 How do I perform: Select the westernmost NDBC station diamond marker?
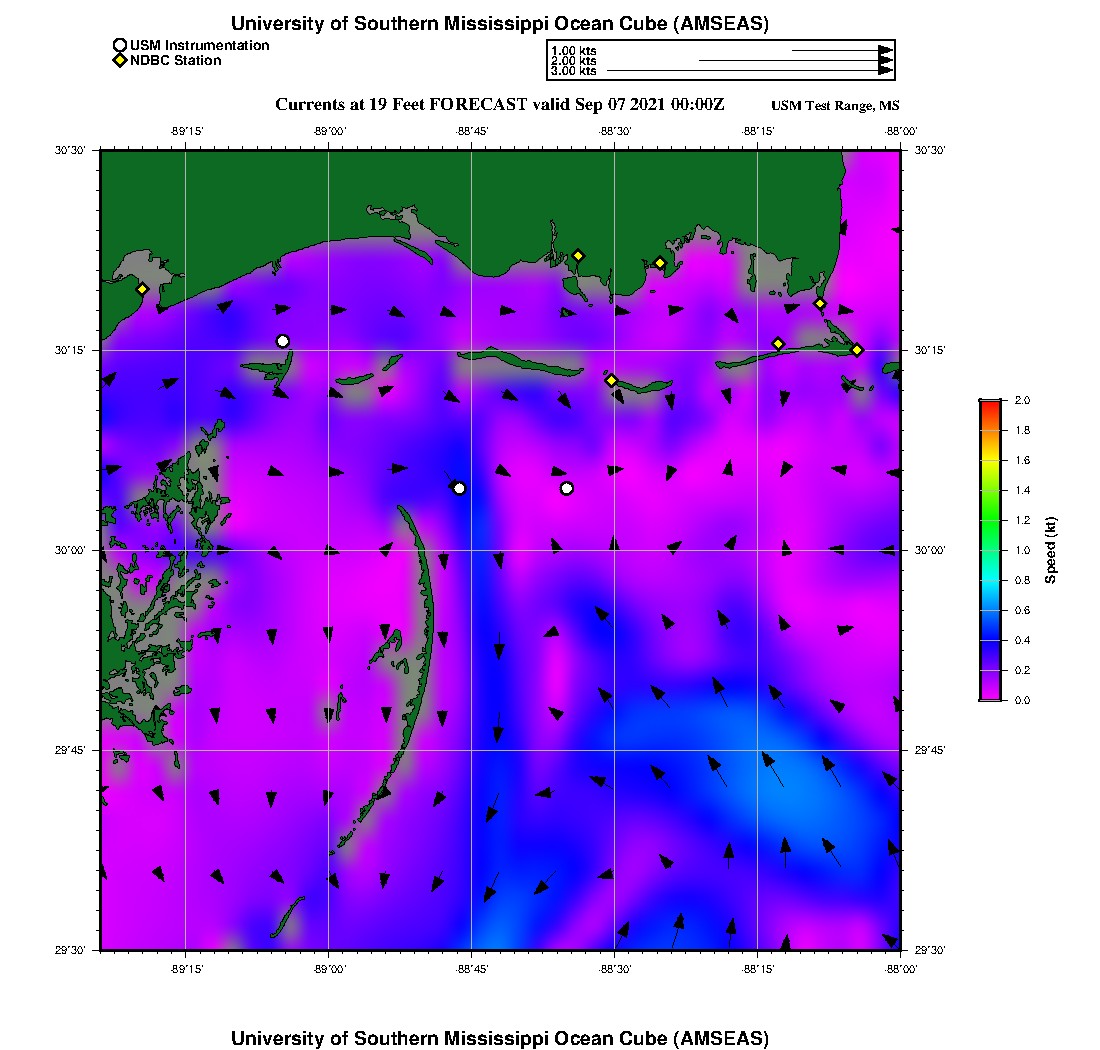coord(143,289)
